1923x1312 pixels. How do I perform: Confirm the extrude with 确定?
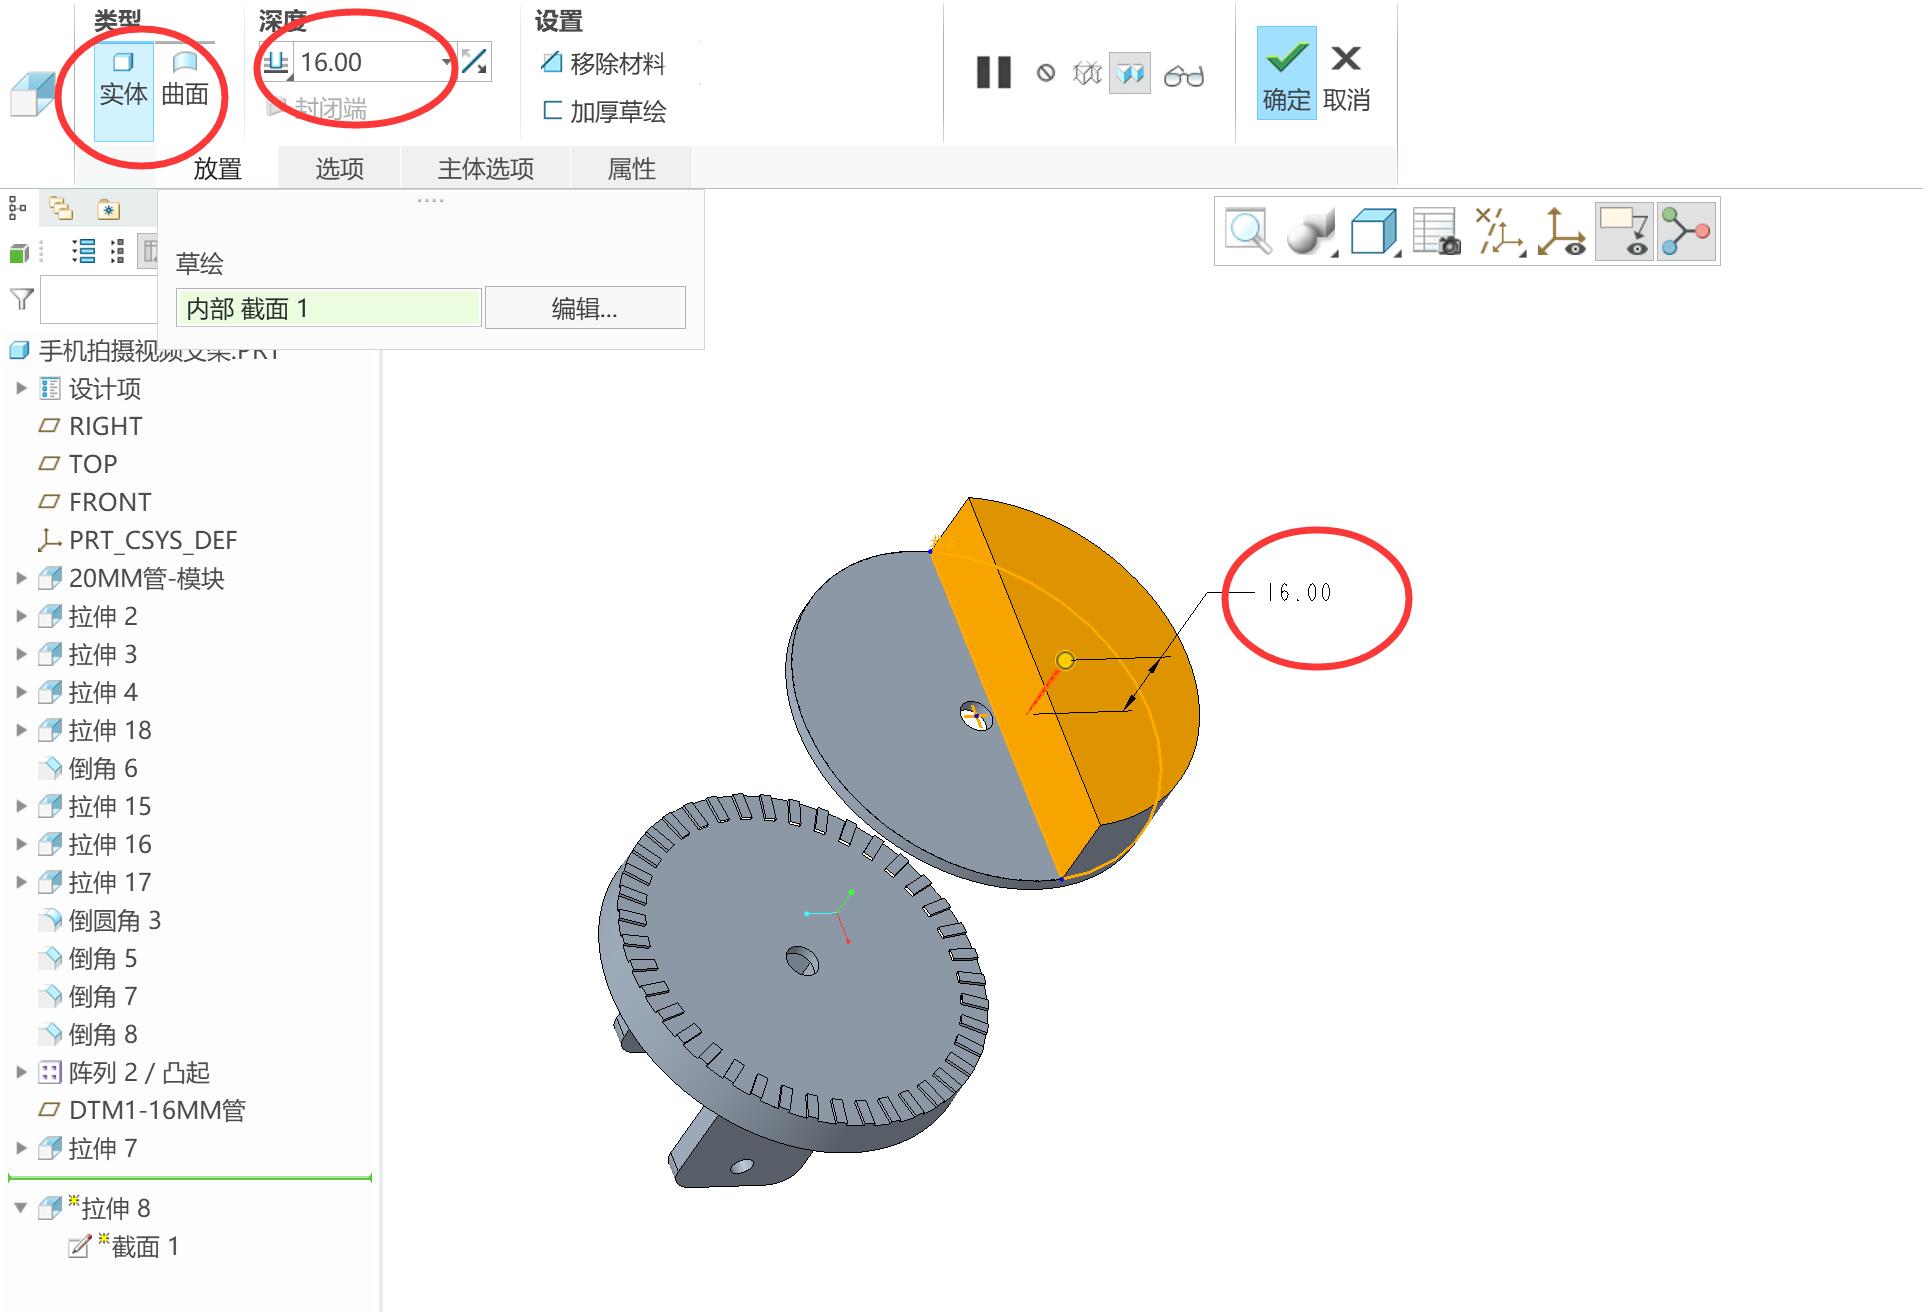tap(1286, 73)
